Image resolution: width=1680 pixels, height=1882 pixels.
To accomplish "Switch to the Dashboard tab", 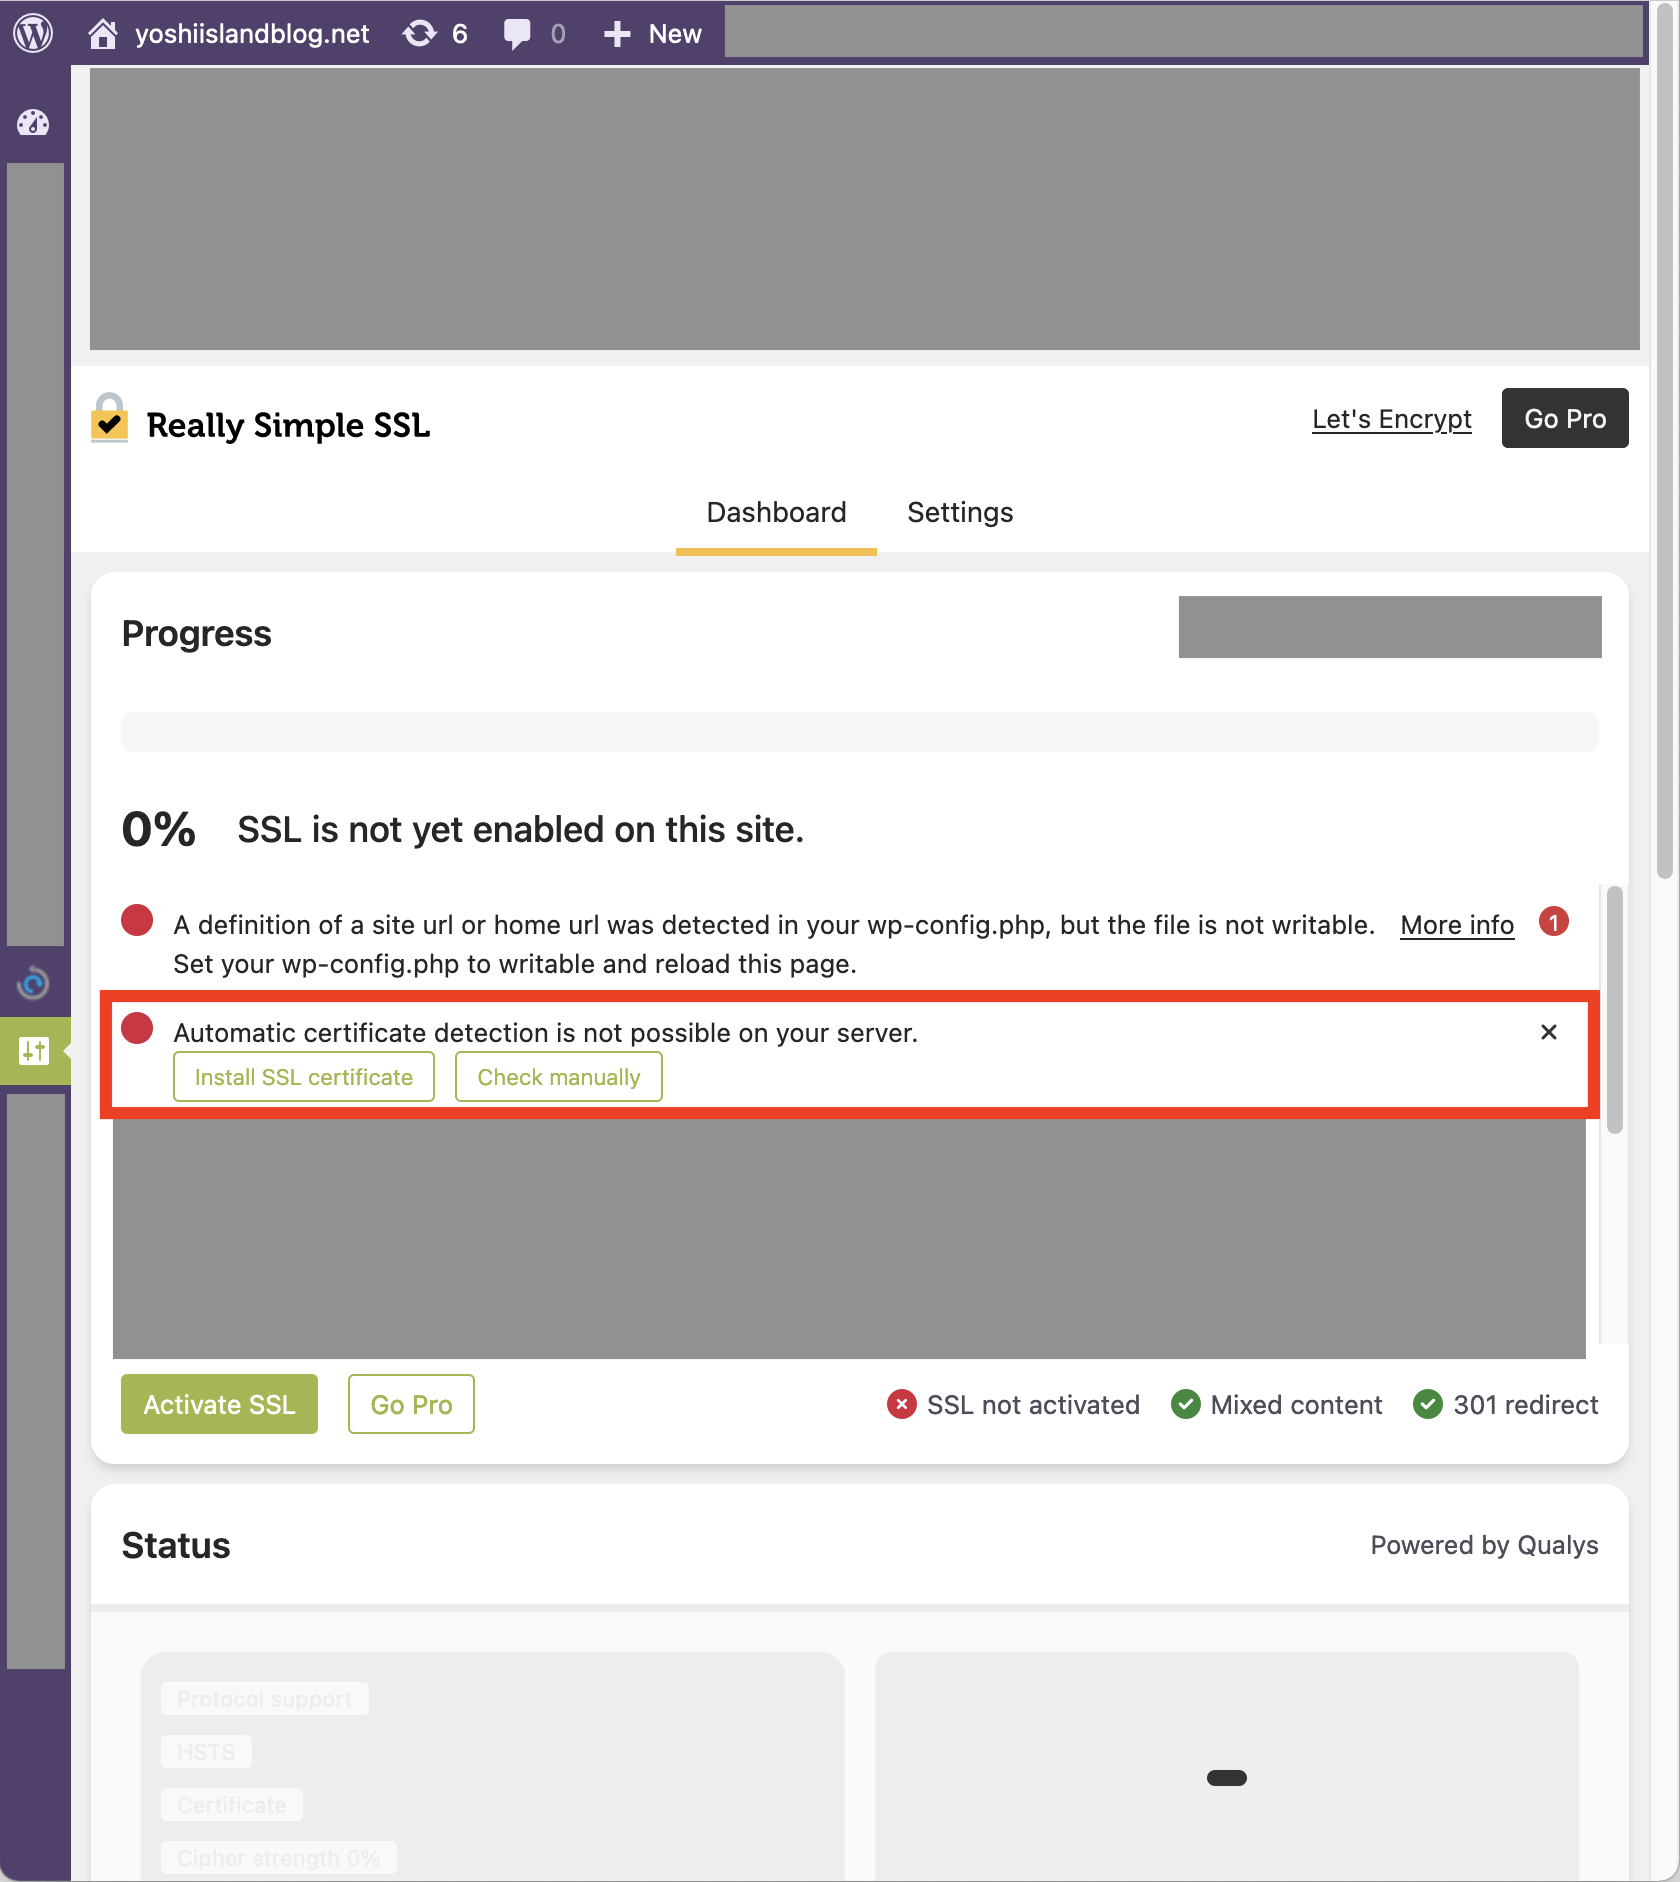I will pos(776,513).
